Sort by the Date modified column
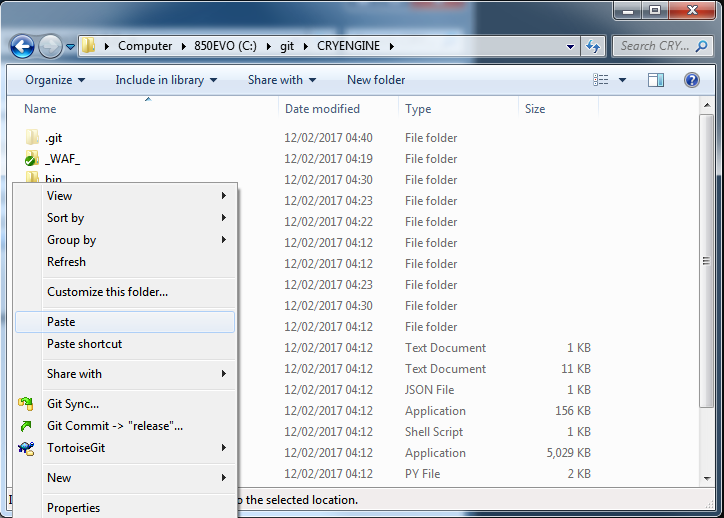This screenshot has width=724, height=518. click(322, 109)
